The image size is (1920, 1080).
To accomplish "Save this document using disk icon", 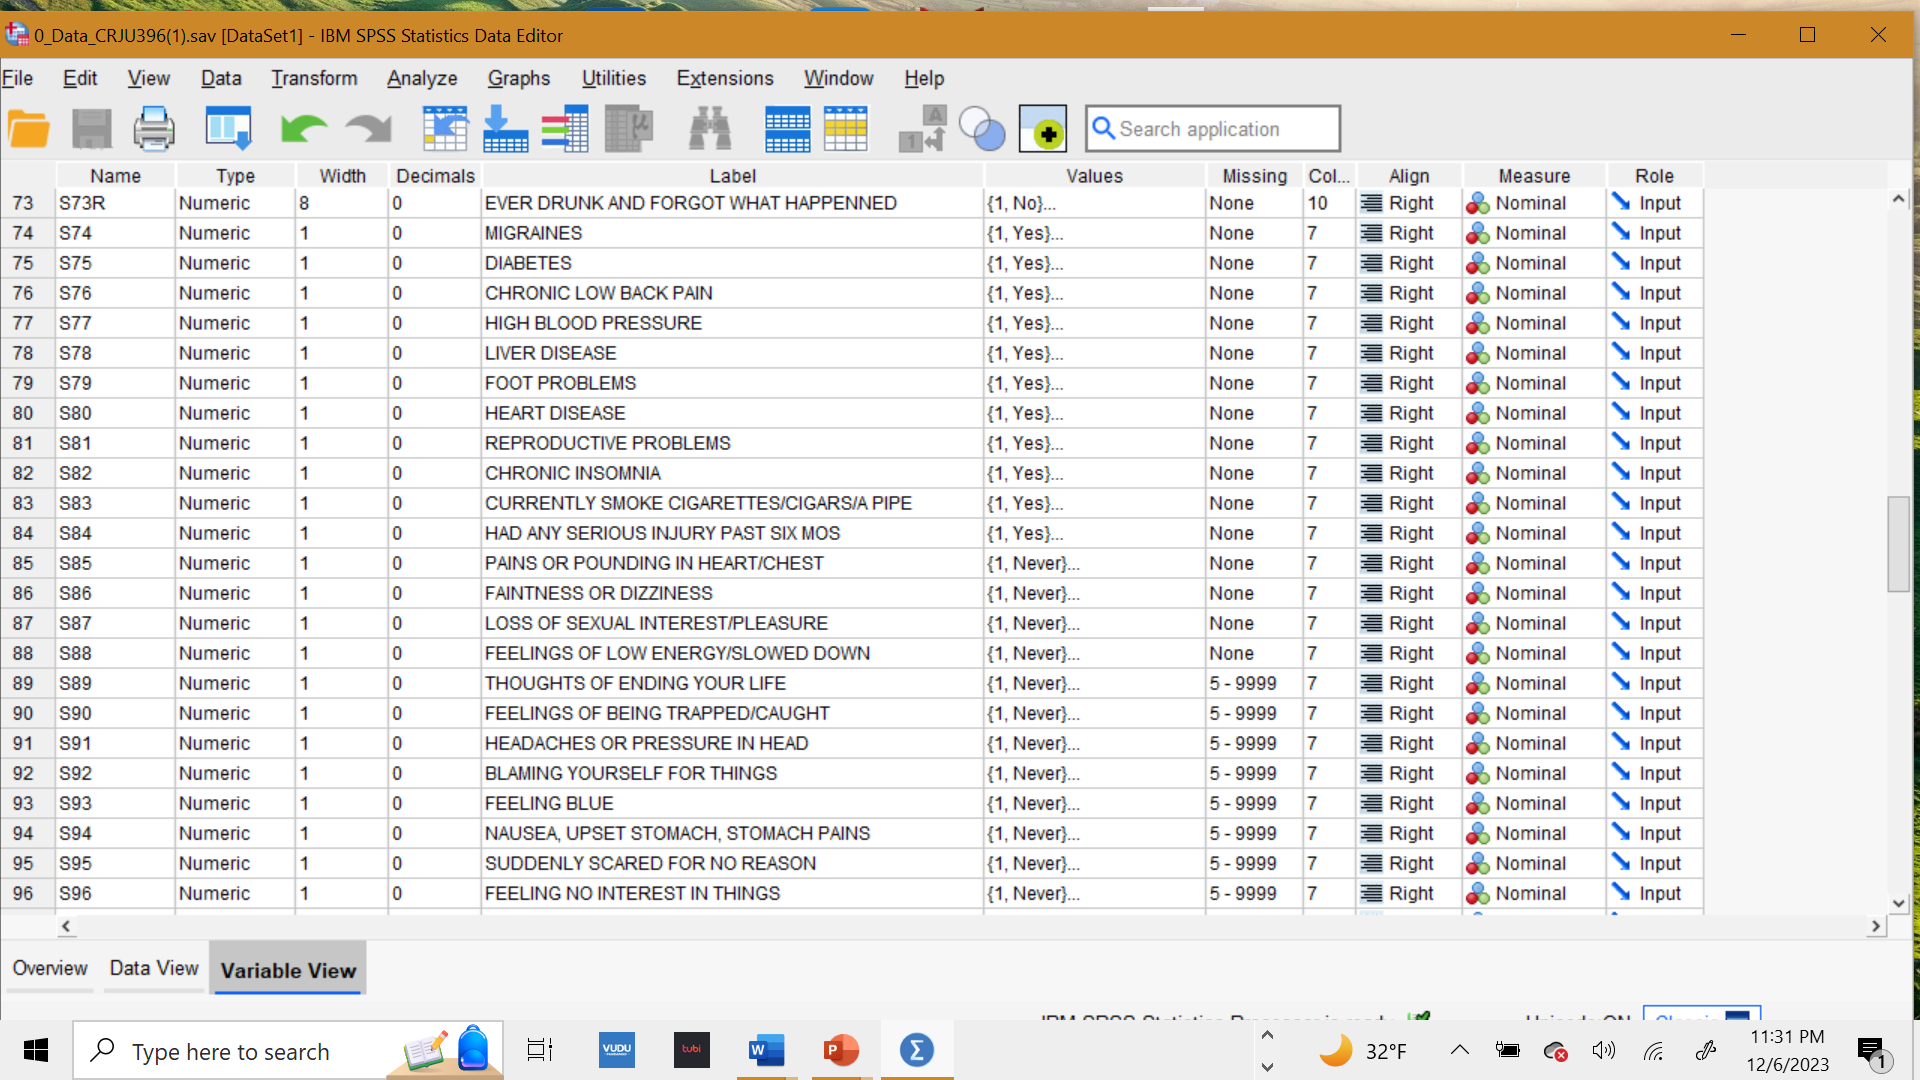I will pos(92,129).
